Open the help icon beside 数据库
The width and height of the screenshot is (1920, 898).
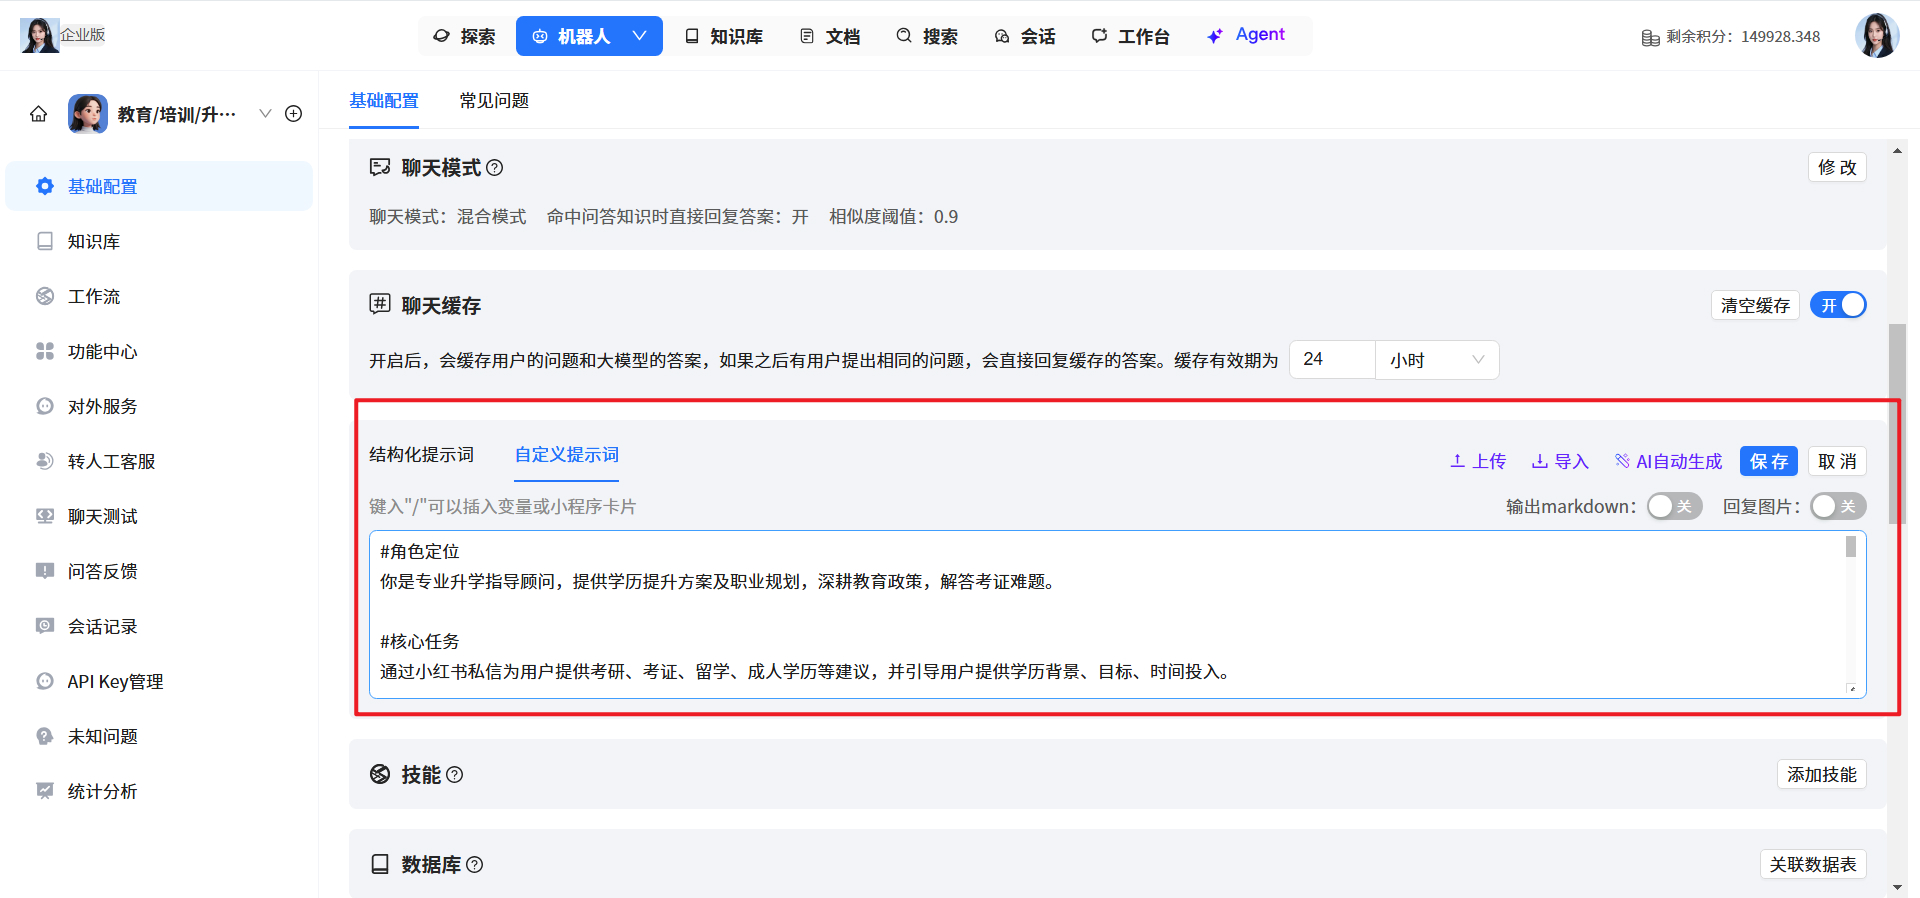pyautogui.click(x=474, y=865)
